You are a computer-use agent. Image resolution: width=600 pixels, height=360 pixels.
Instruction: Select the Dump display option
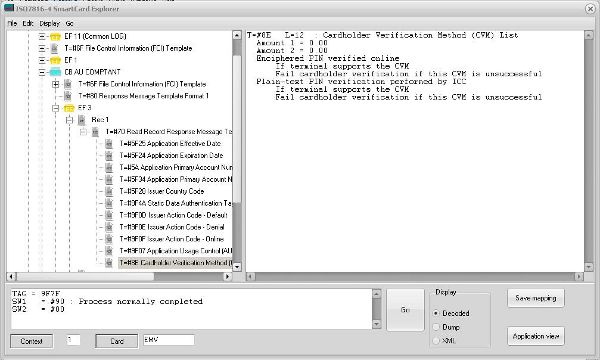pos(436,327)
